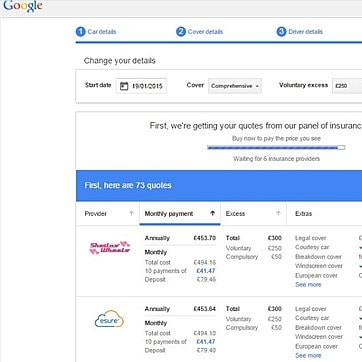The width and height of the screenshot is (362, 362).
Task: Click Legal cover in Sheilas' Wheels extras
Action: (311, 238)
